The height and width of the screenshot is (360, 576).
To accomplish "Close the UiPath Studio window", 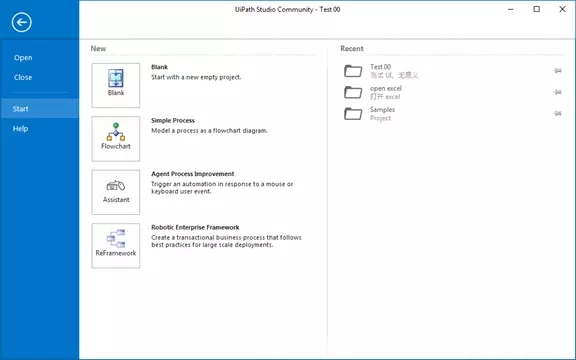I will tap(562, 9).
